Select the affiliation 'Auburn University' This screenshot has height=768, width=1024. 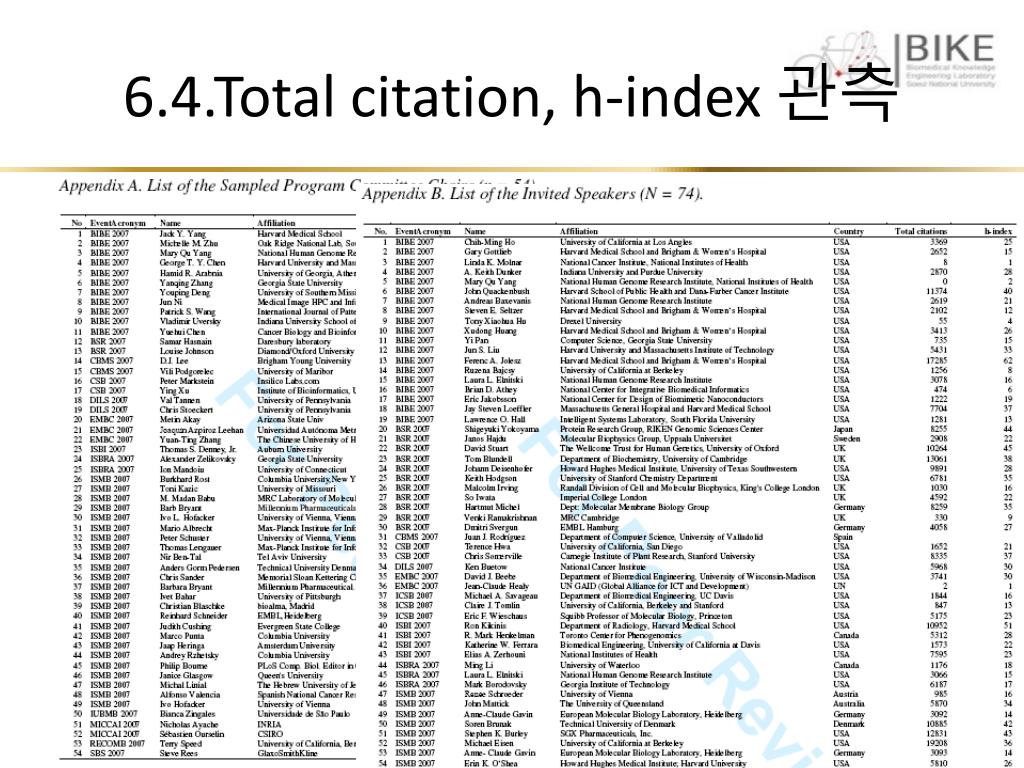[289, 449]
